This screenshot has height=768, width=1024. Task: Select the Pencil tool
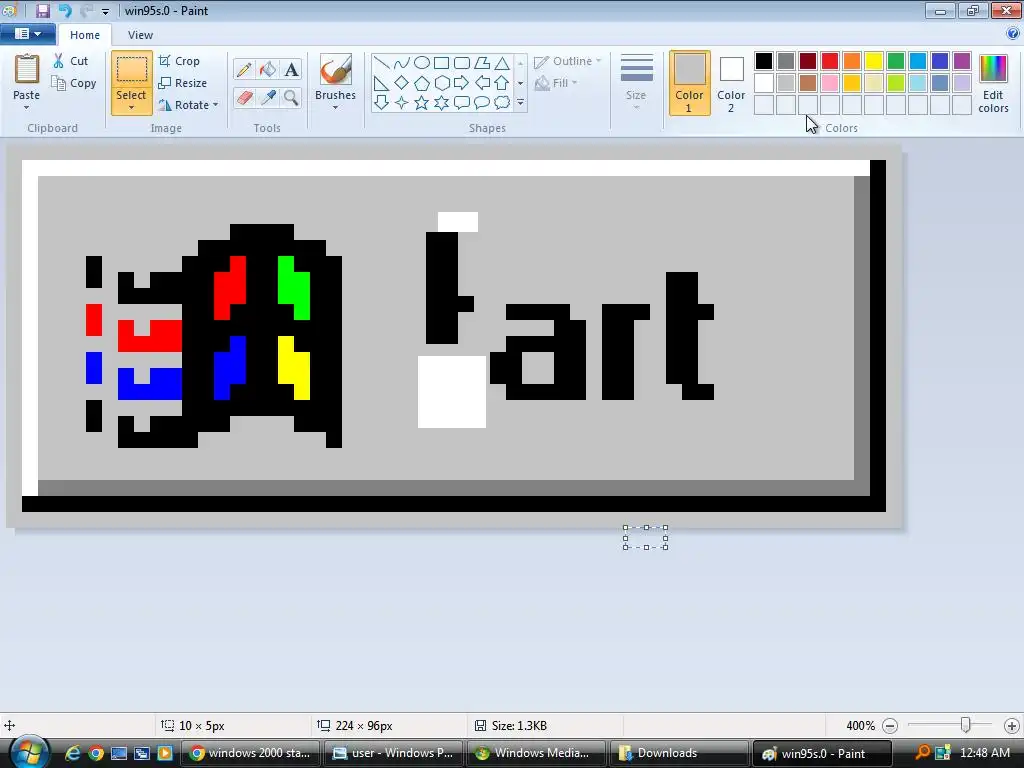pyautogui.click(x=244, y=69)
